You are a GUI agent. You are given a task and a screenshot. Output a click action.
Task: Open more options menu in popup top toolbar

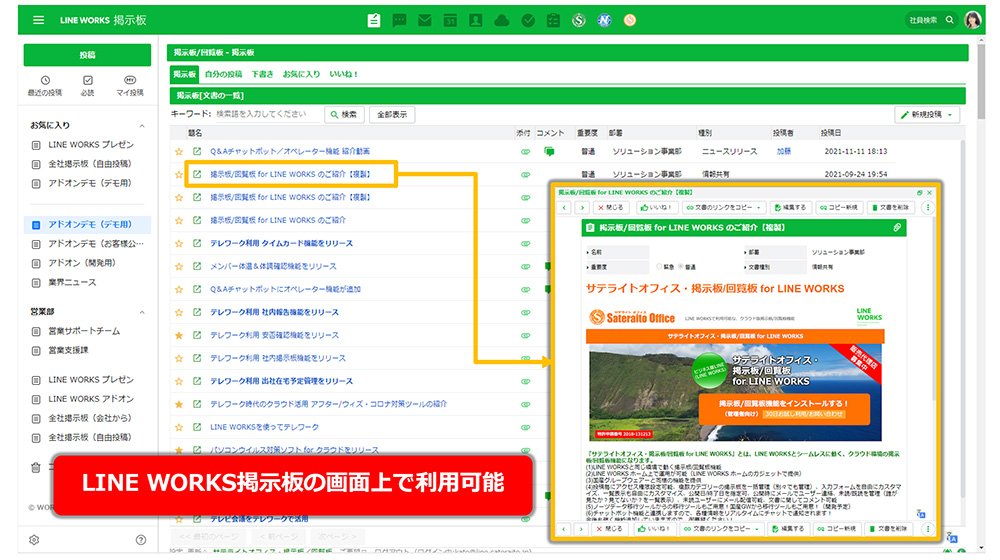click(927, 207)
